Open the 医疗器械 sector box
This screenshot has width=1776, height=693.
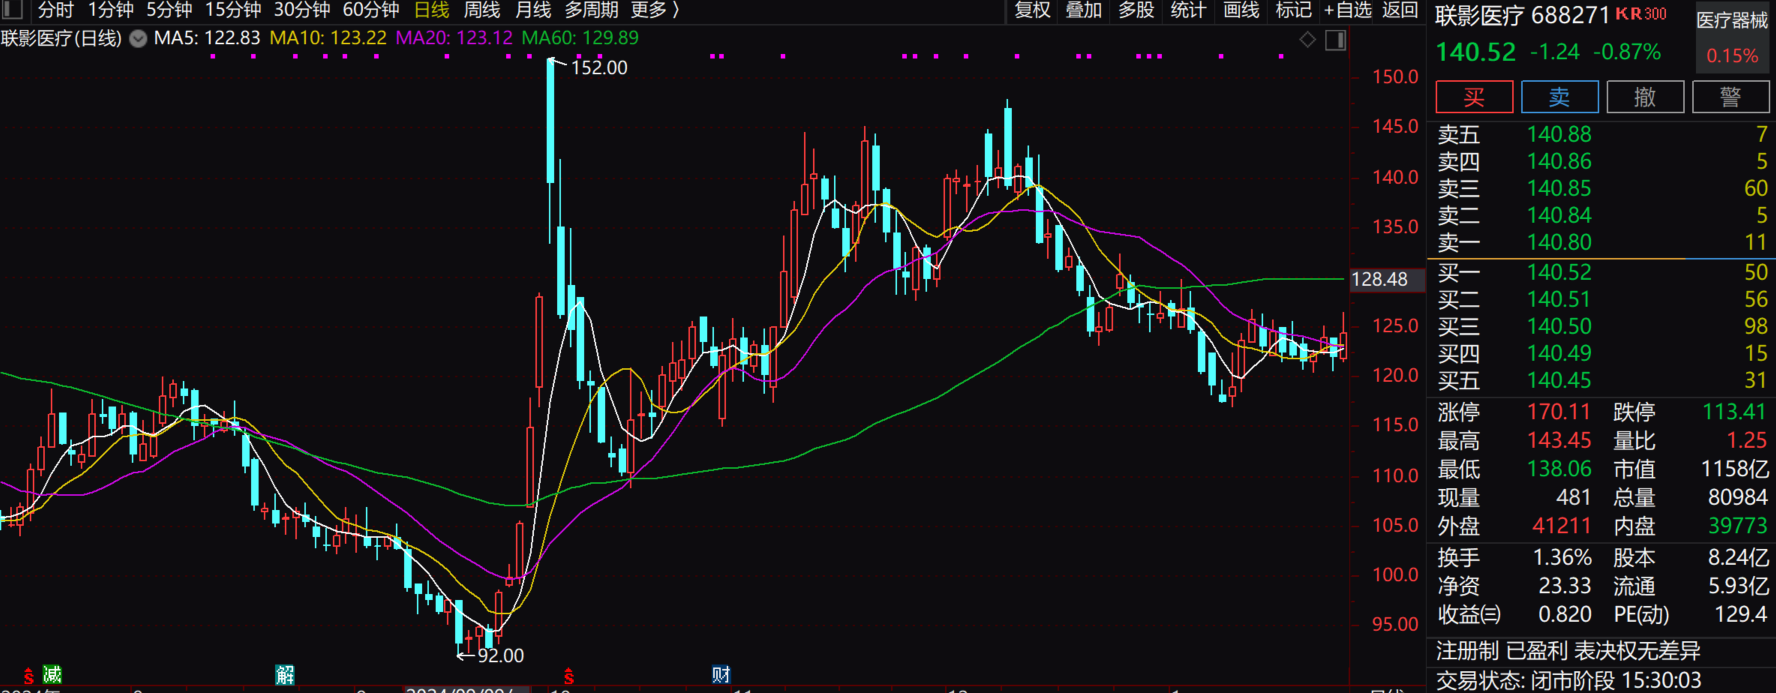[1732, 37]
